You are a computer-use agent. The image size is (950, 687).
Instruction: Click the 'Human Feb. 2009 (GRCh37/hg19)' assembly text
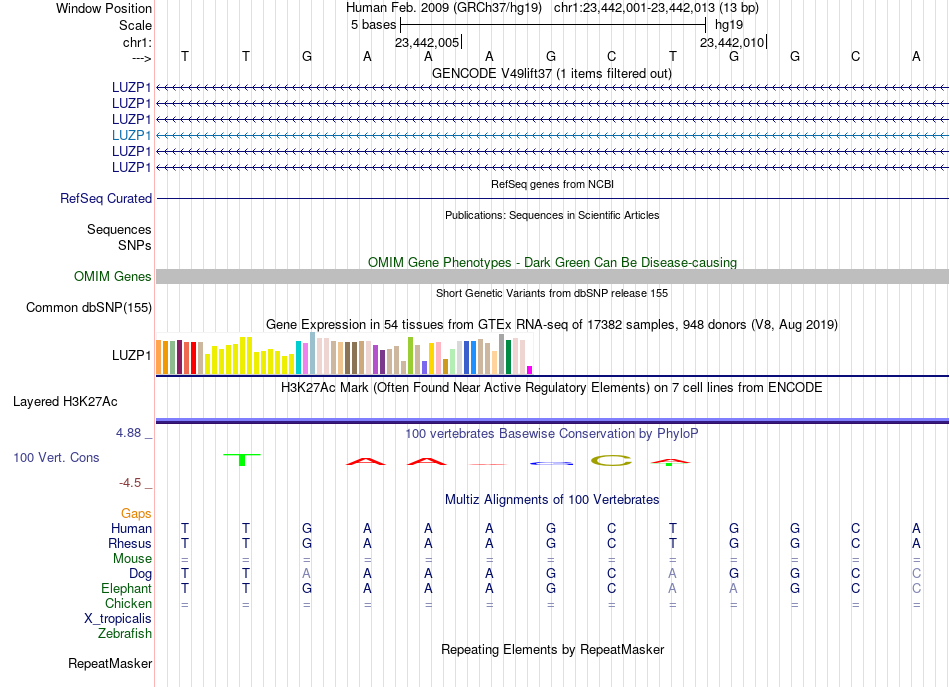(x=443, y=8)
